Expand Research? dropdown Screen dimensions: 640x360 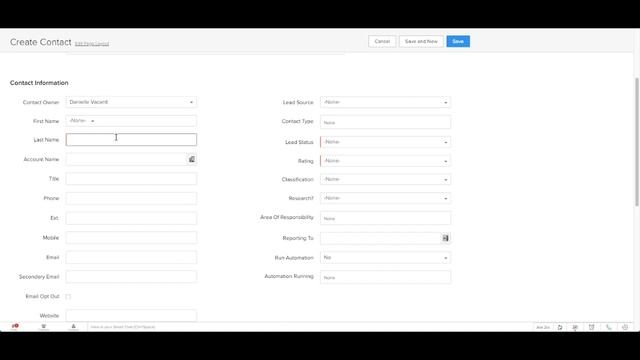[385, 198]
